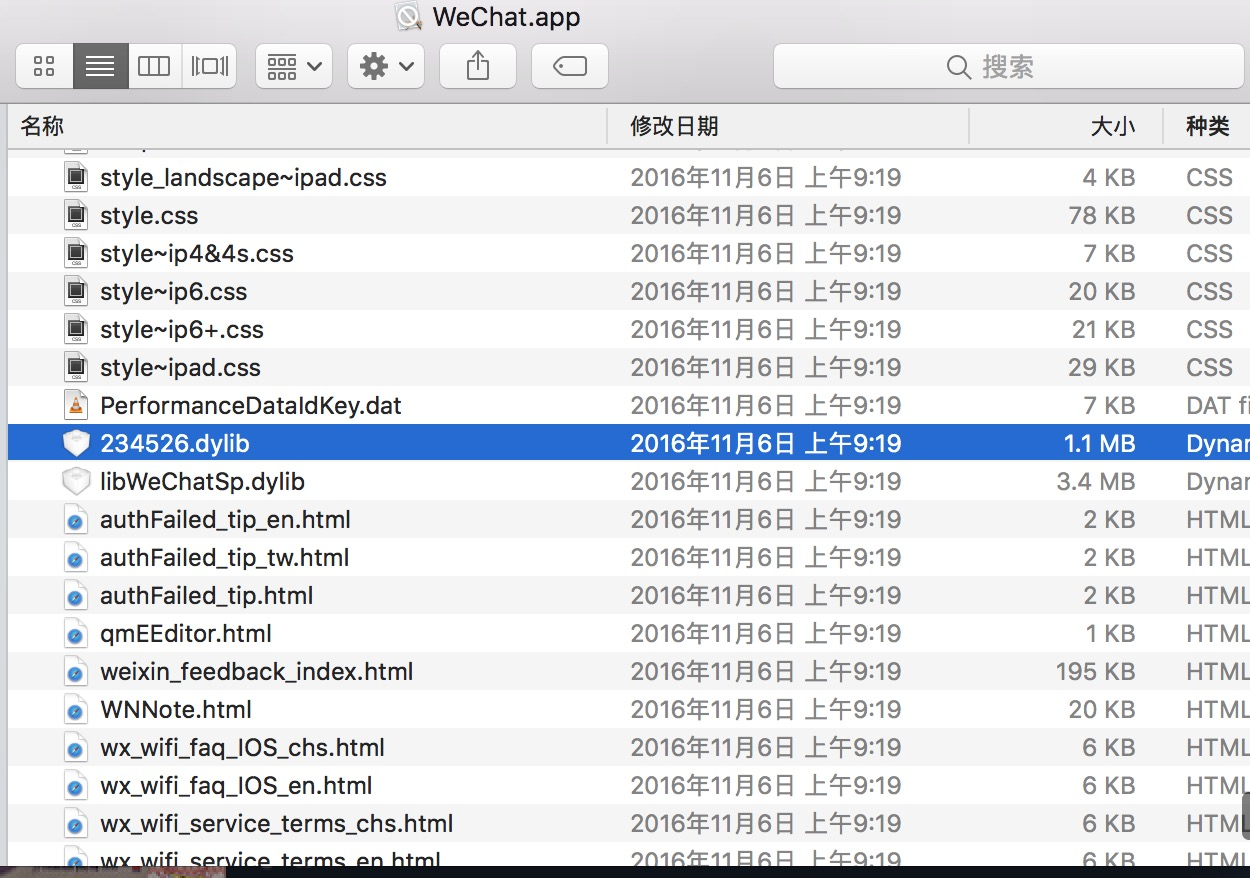The width and height of the screenshot is (1250, 878).
Task: Click VLC cone icon of PerformanceDataIdKey.dat
Action: [76, 405]
